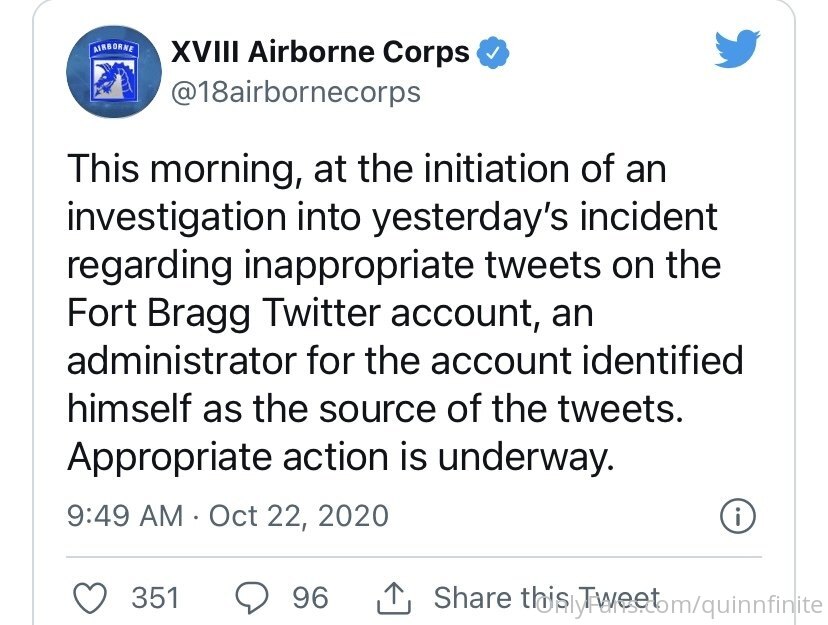Open the 9:49 AM timestamp
This screenshot has width=828, height=625.
[x=124, y=516]
